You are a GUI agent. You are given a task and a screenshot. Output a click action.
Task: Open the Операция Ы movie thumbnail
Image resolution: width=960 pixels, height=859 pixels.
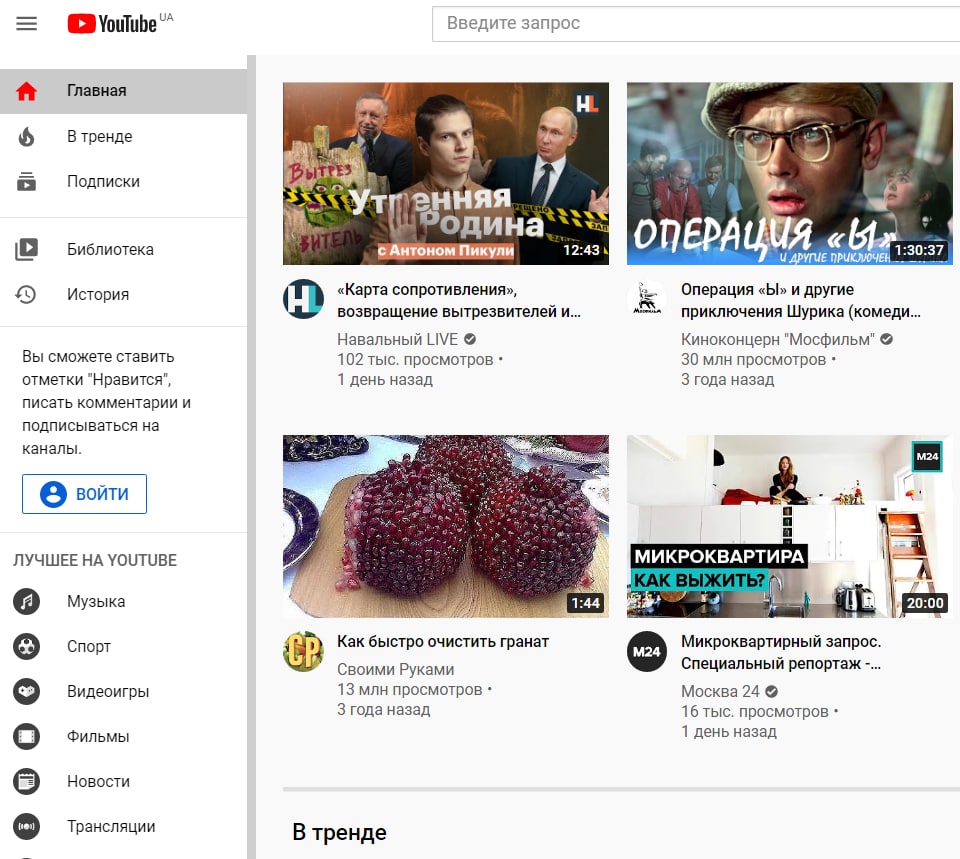pyautogui.click(x=790, y=173)
